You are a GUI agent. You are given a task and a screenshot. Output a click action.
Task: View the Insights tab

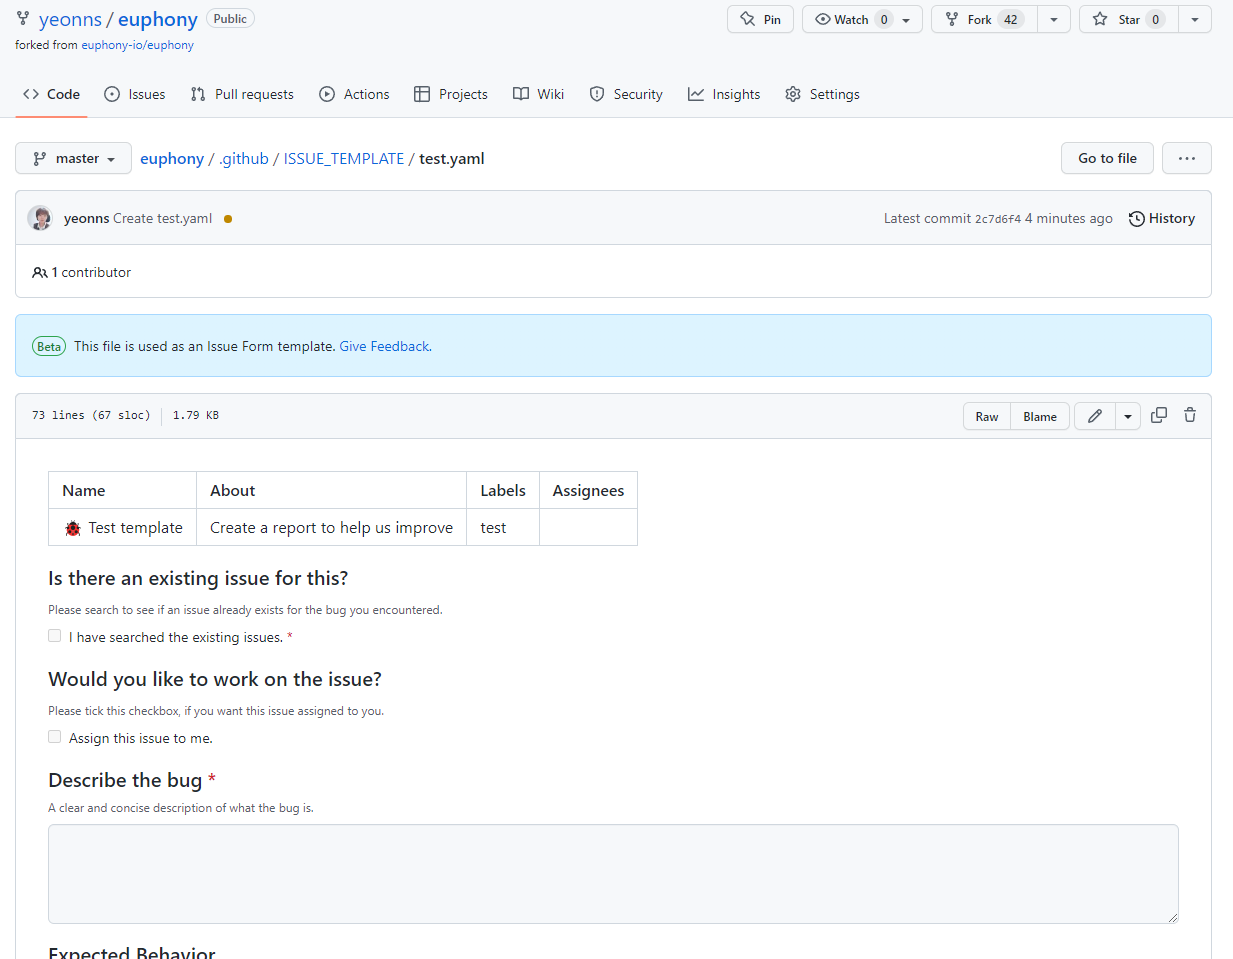point(724,94)
